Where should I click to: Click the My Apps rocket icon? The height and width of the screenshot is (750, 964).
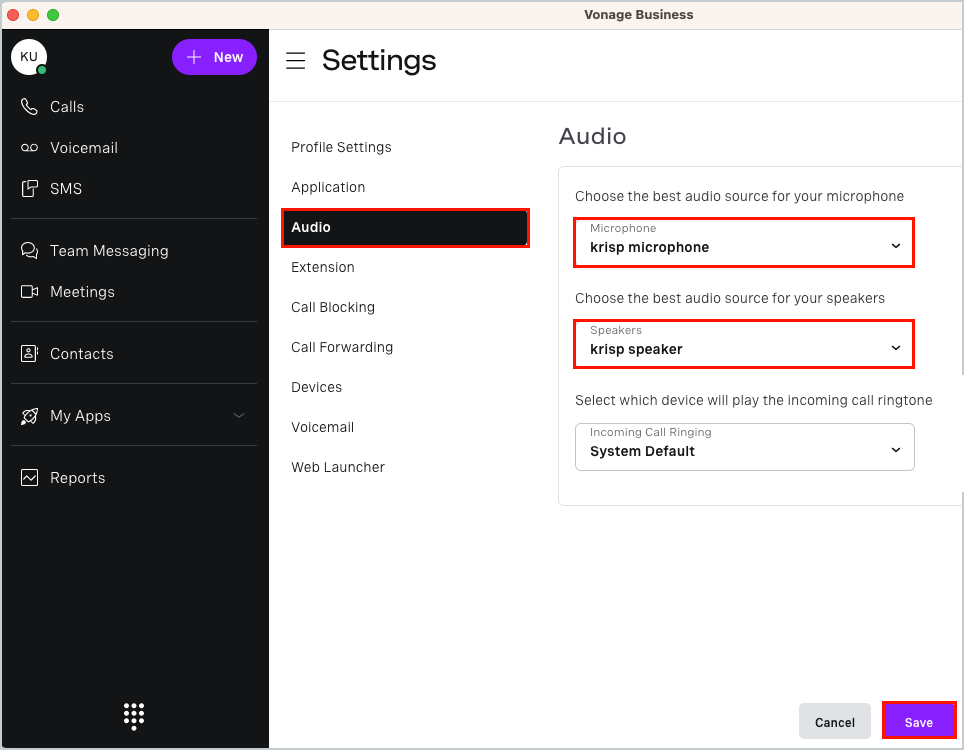pos(29,416)
